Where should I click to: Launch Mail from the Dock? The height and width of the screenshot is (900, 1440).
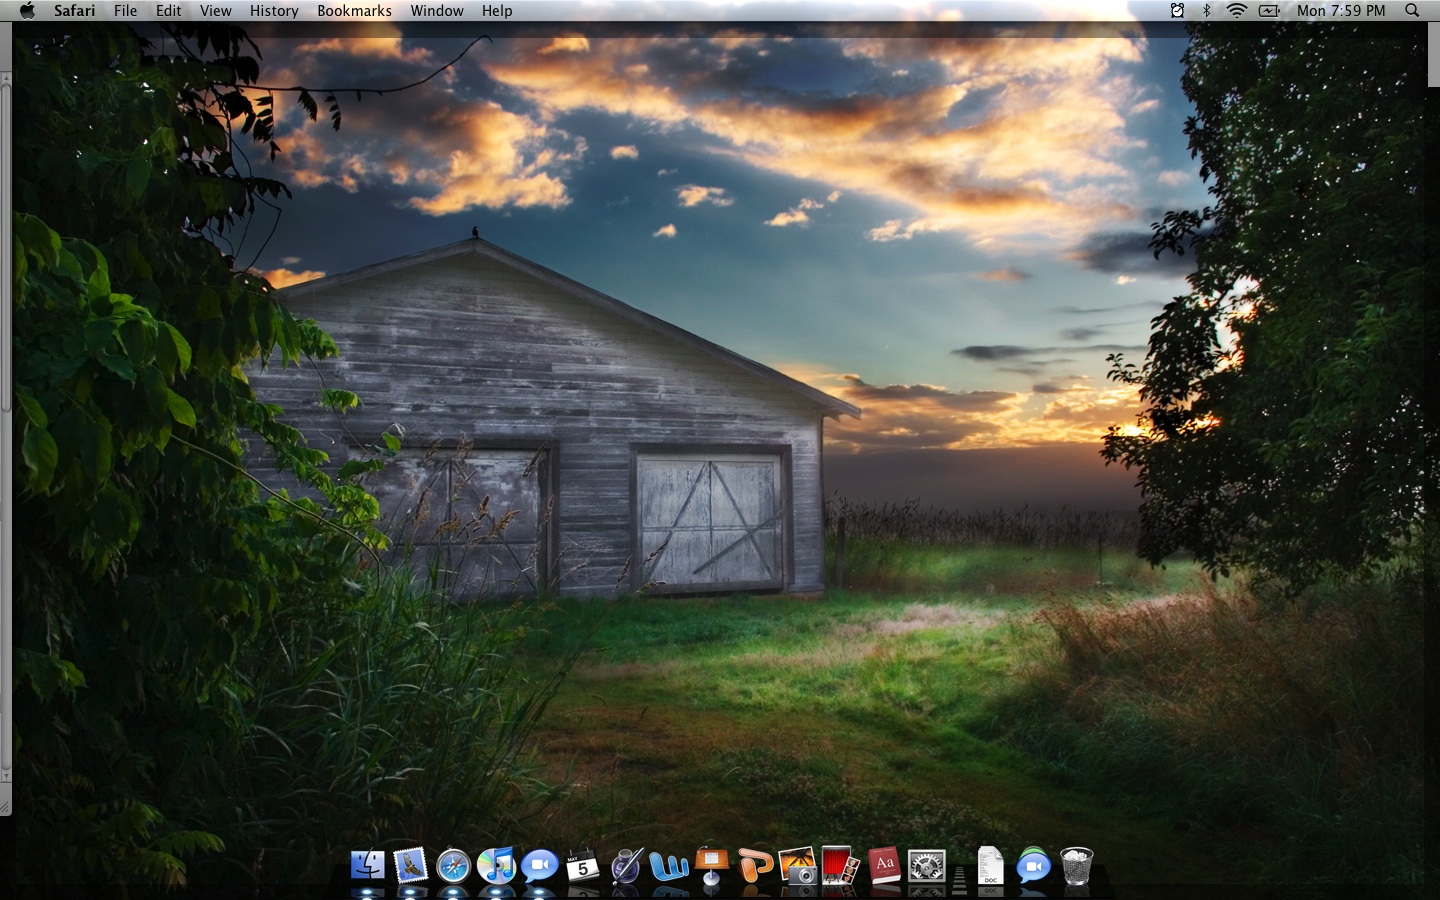click(410, 865)
